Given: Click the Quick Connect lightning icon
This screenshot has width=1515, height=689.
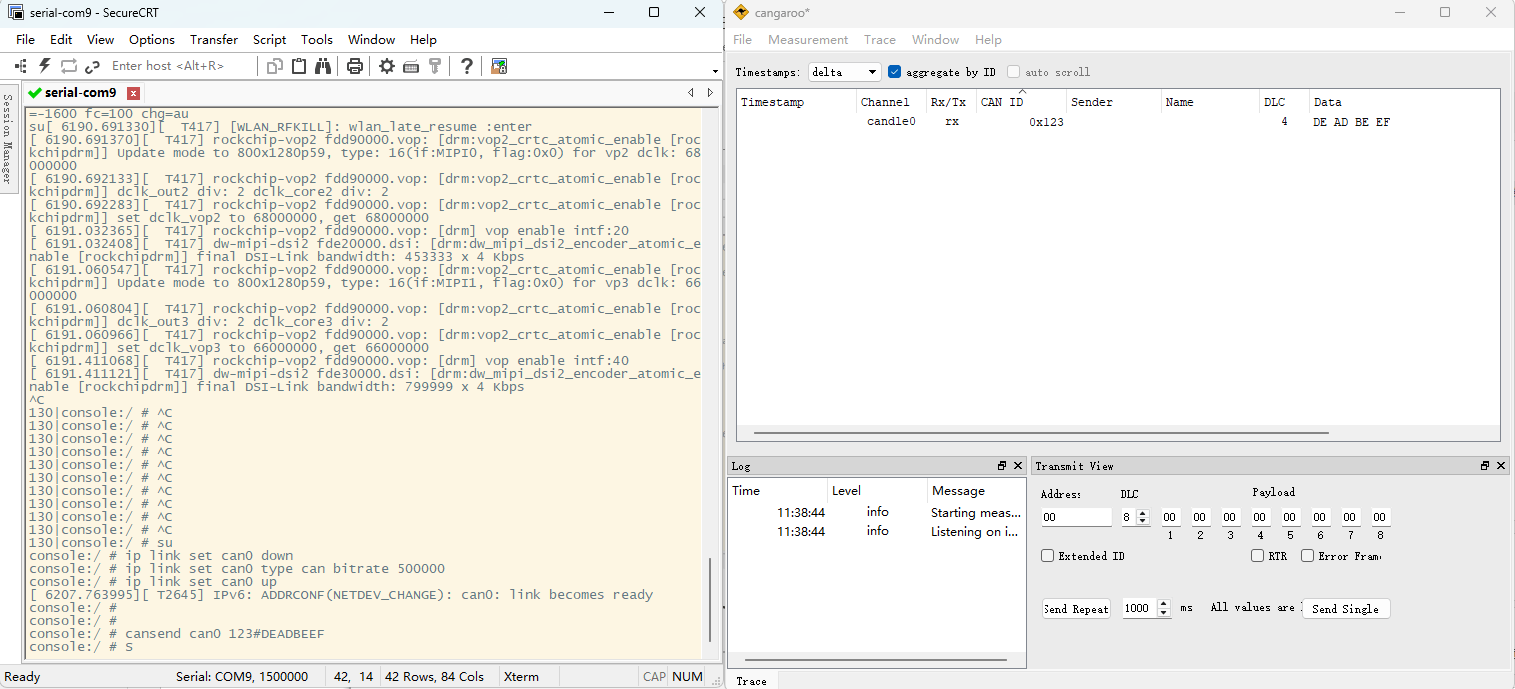Looking at the screenshot, I should coord(45,66).
